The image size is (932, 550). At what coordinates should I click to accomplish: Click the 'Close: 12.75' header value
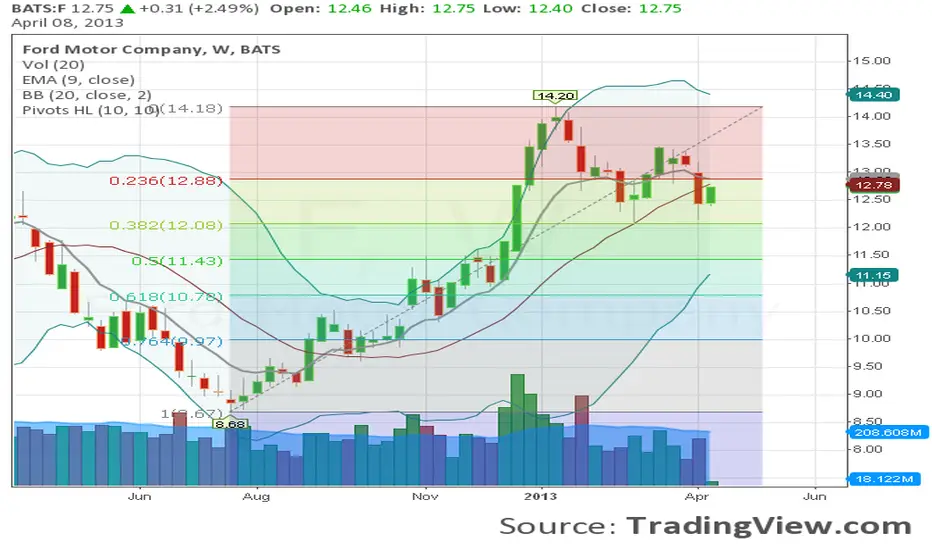(x=631, y=8)
